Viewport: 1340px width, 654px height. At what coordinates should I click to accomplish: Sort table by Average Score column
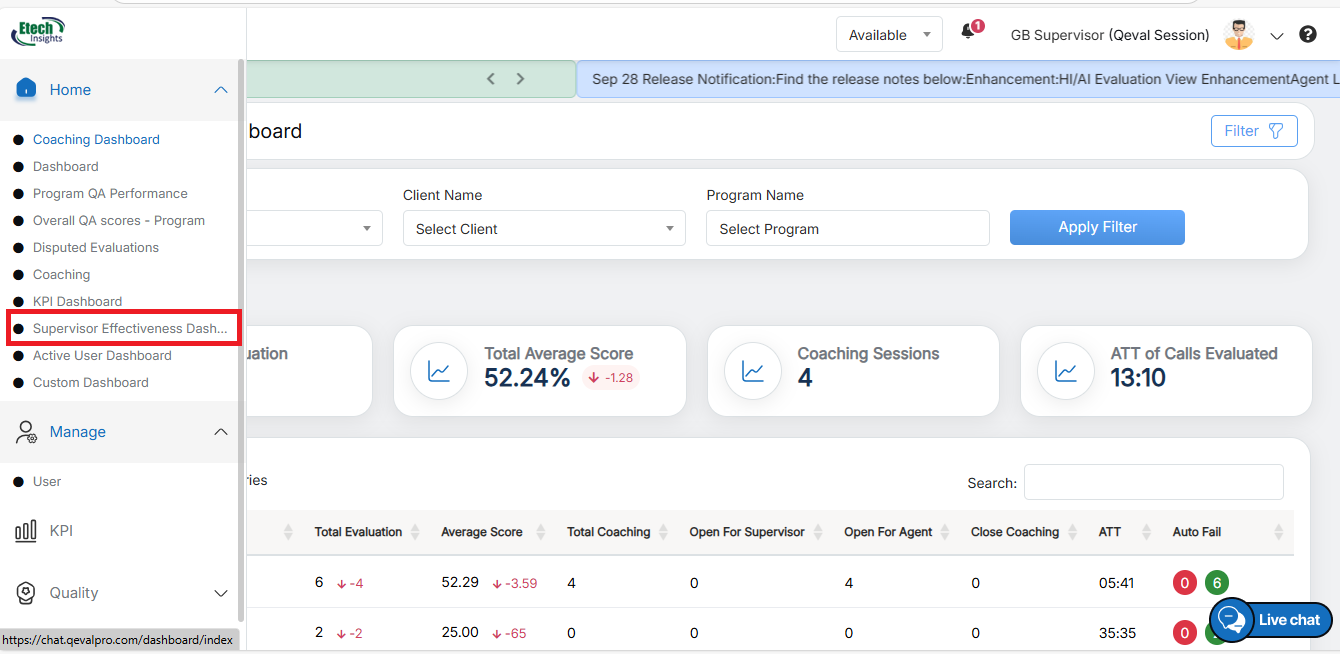coord(482,532)
